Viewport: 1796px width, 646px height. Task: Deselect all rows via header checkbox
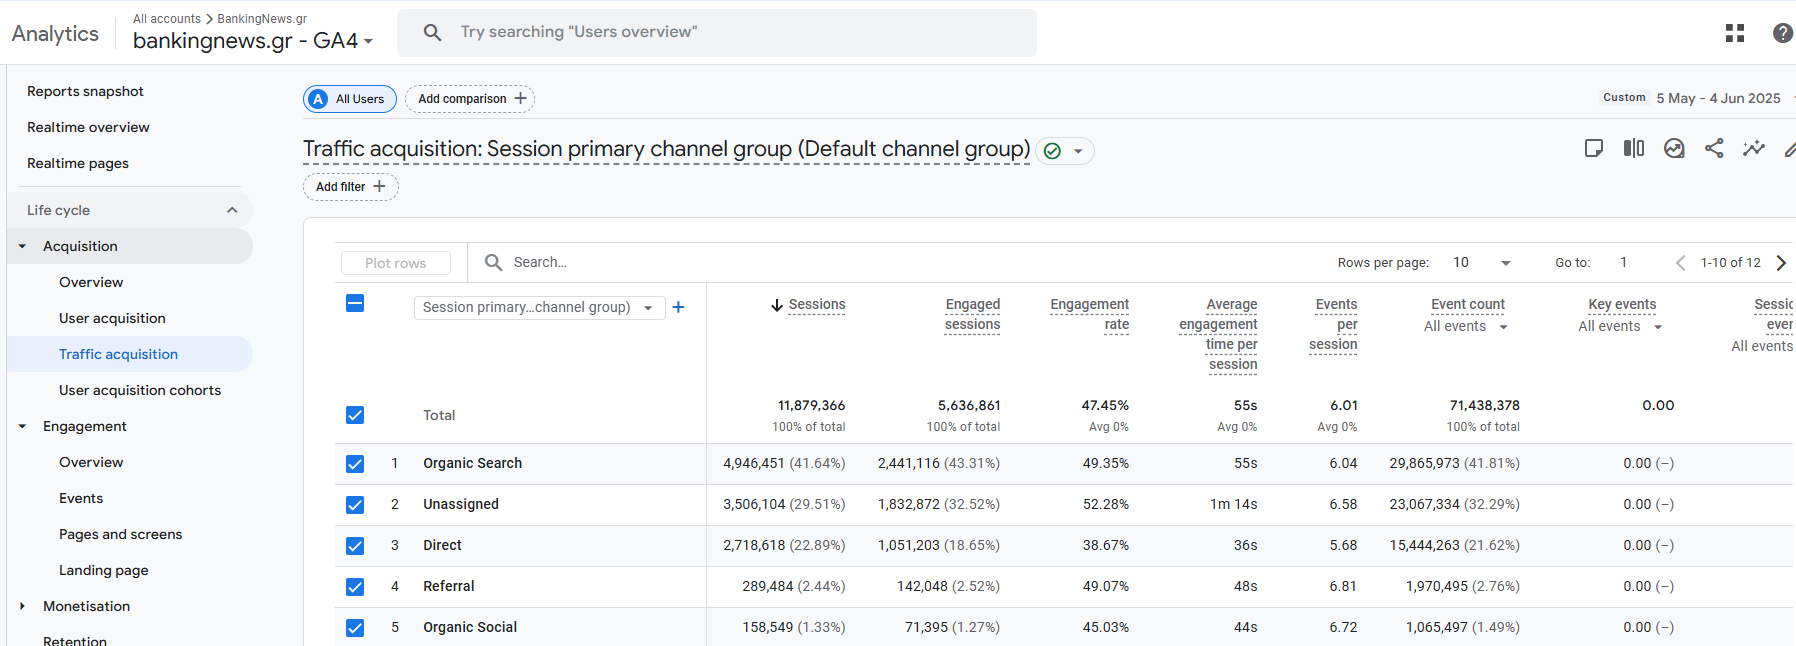[x=355, y=303]
